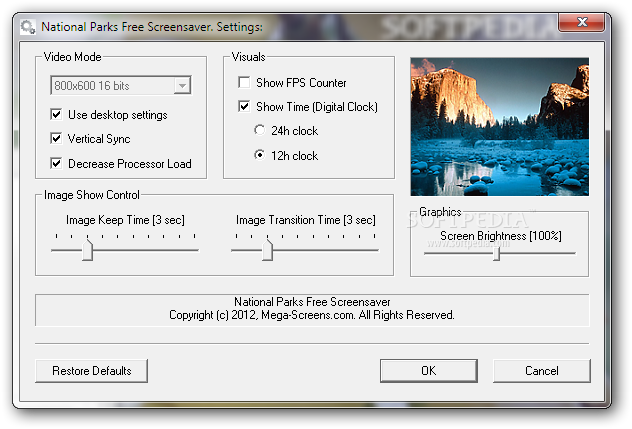Click the Screen Brightness [100%] label
This screenshot has height=429, width=632.
pos(501,236)
